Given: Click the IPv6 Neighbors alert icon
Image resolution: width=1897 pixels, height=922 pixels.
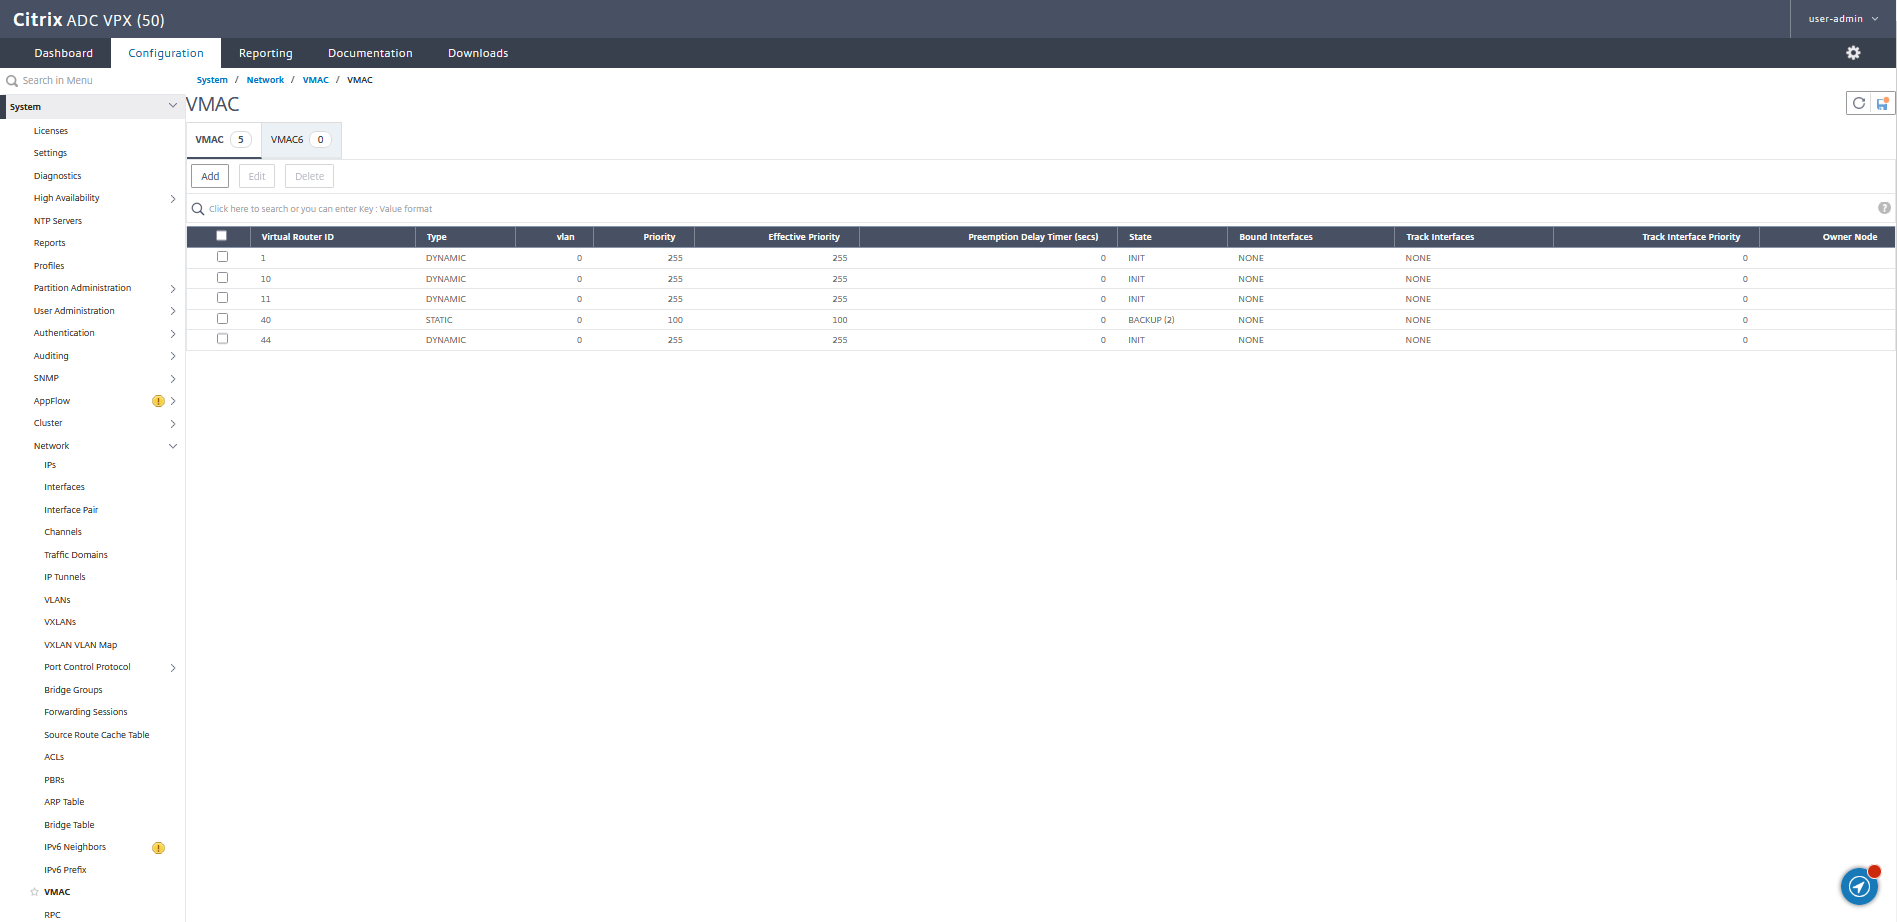Looking at the screenshot, I should 157,847.
